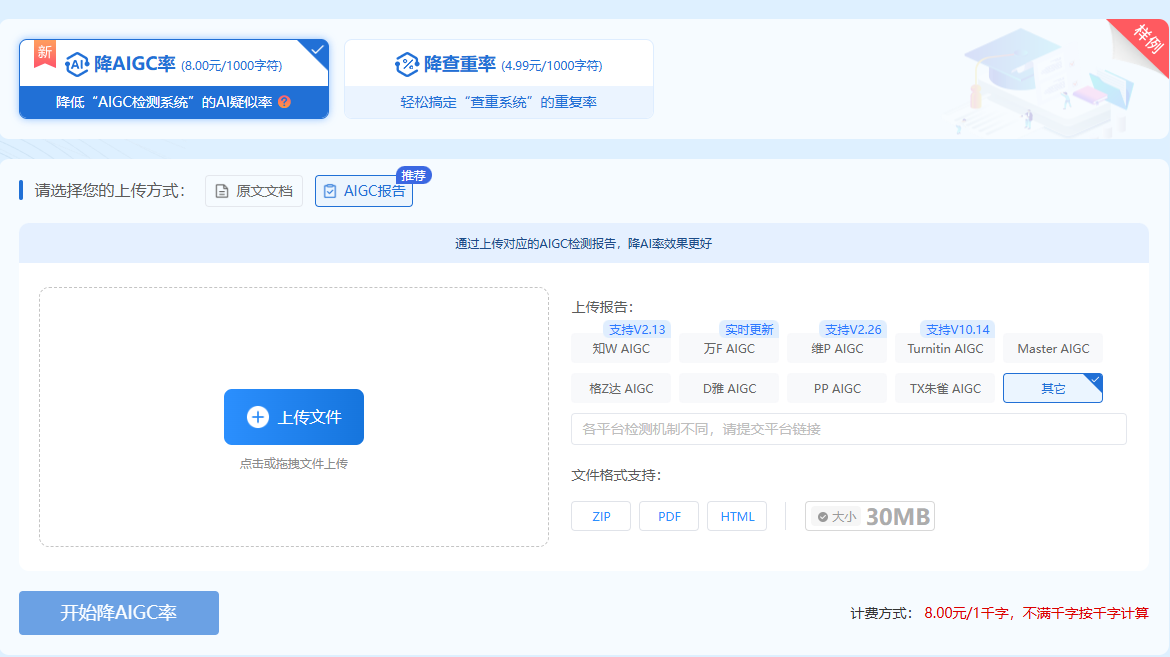Click the HTML file format tag
This screenshot has height=657, width=1170.
pyautogui.click(x=737, y=517)
